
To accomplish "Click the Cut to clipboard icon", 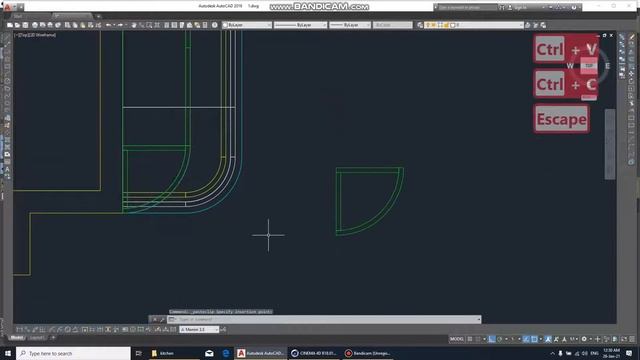I will (67, 25).
